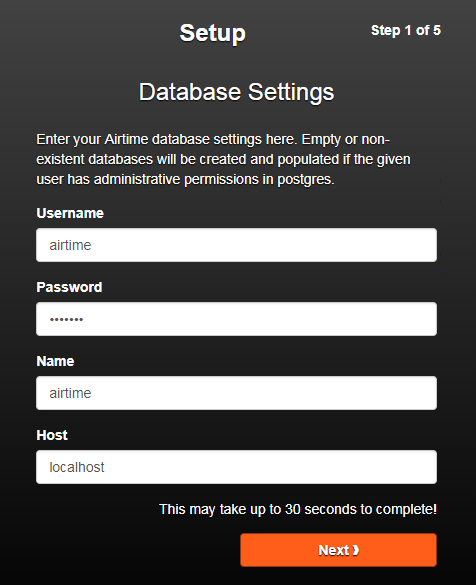
Task: Click into the database Name field
Action: pos(236,393)
